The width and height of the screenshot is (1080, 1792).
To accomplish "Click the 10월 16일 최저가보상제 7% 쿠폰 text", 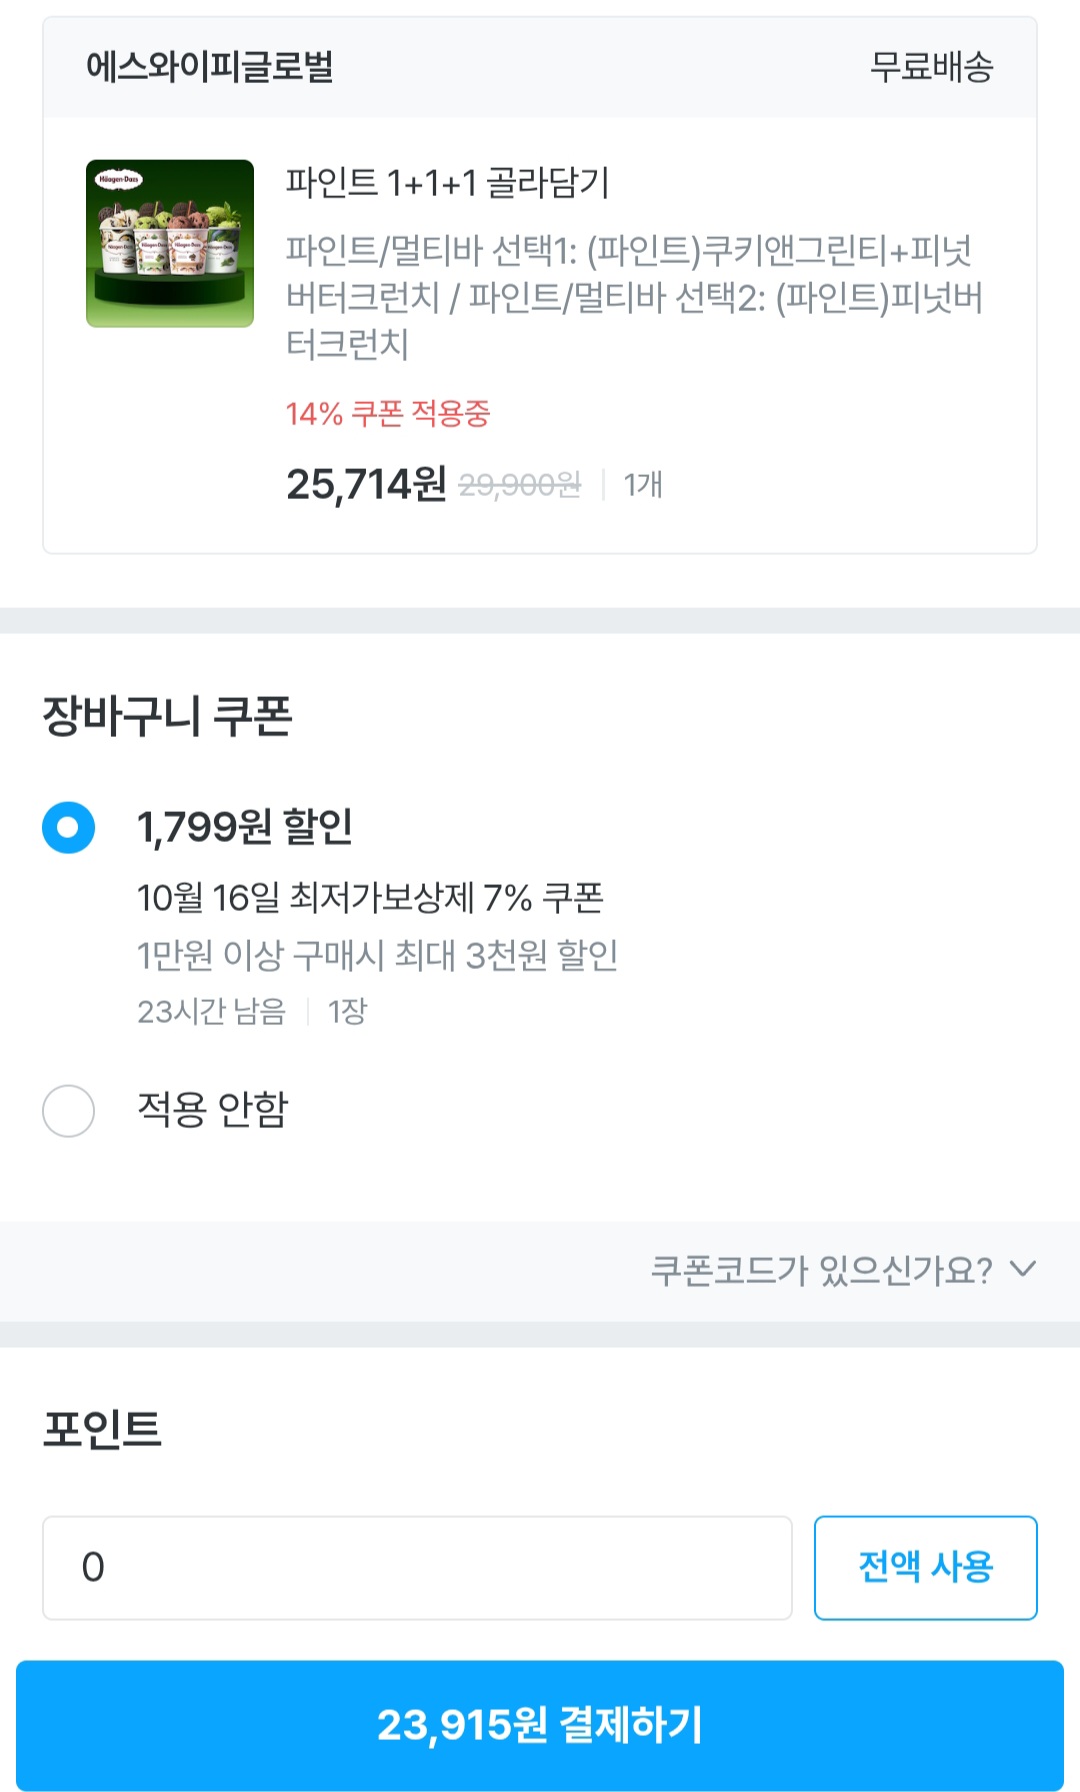I will click(x=370, y=898).
